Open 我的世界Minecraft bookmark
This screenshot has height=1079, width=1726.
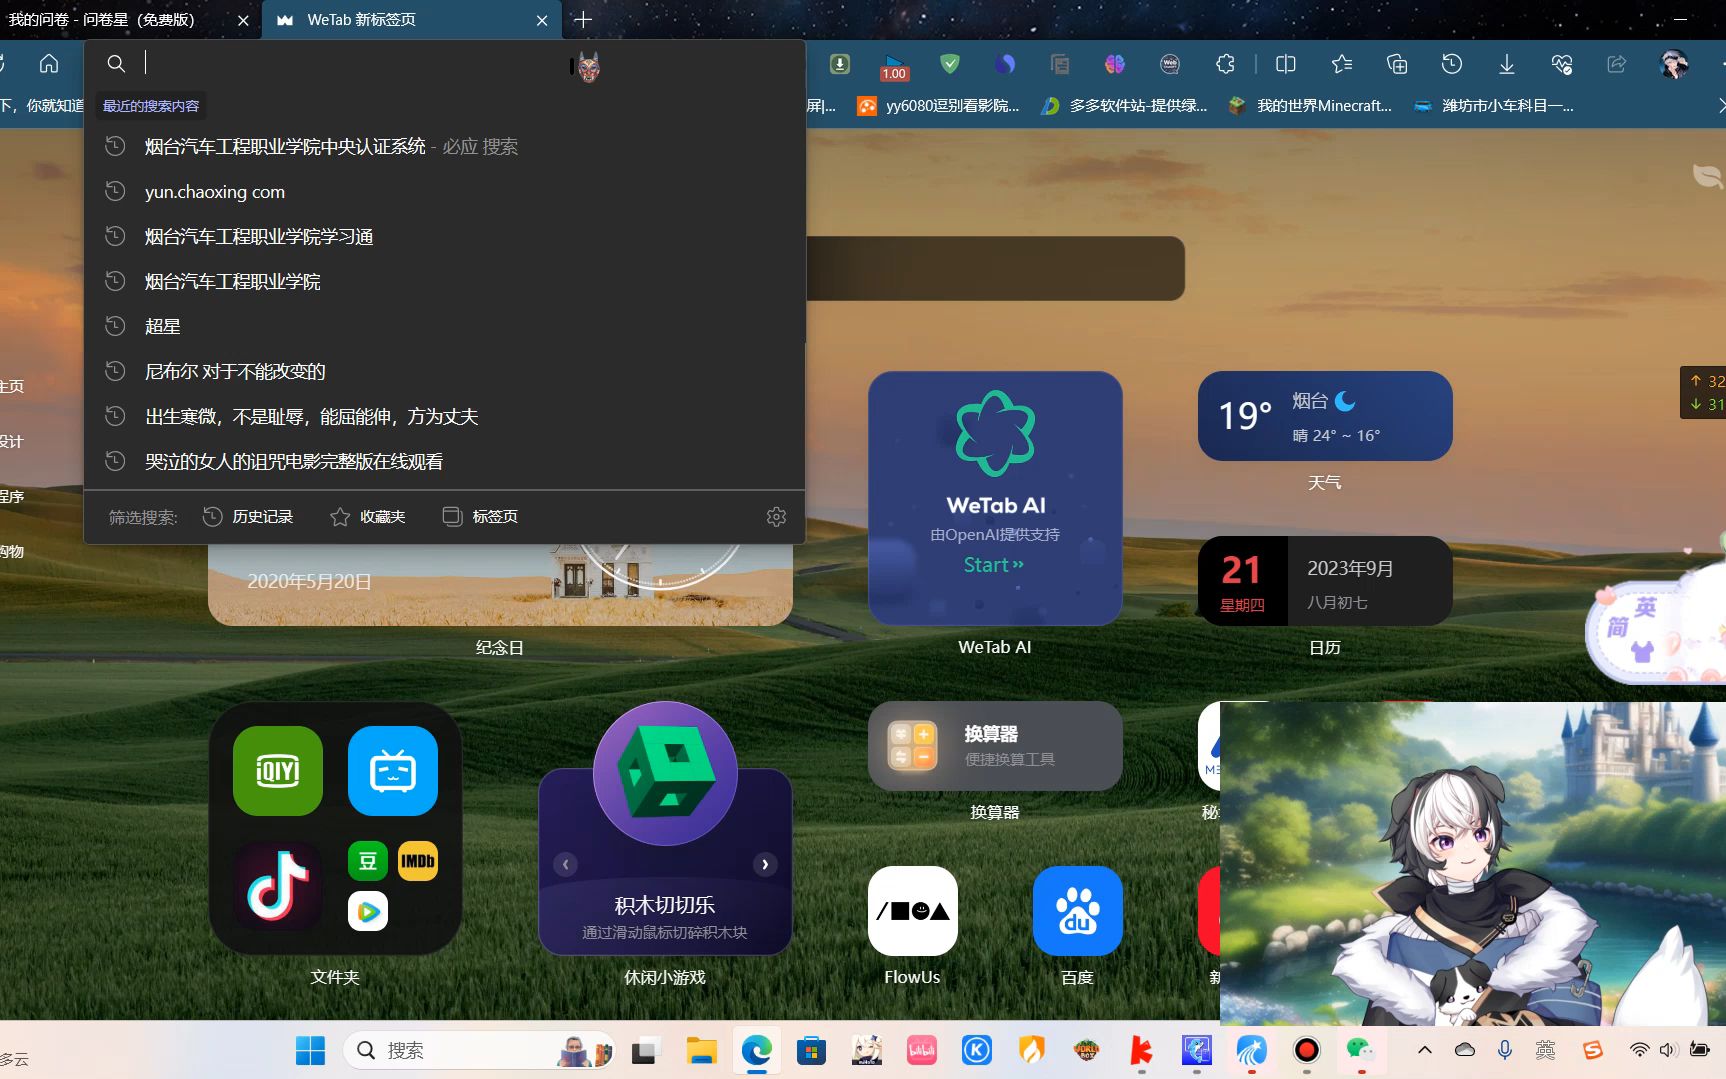click(x=1310, y=106)
